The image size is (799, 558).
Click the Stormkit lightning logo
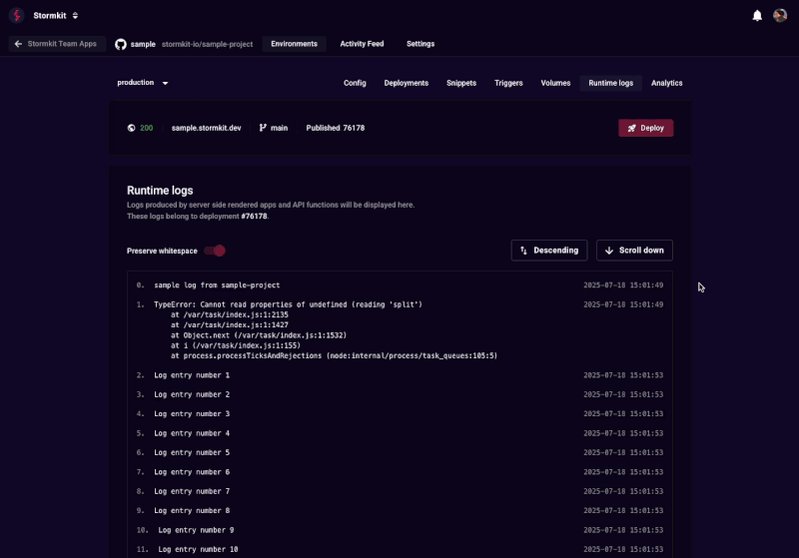[x=16, y=15]
